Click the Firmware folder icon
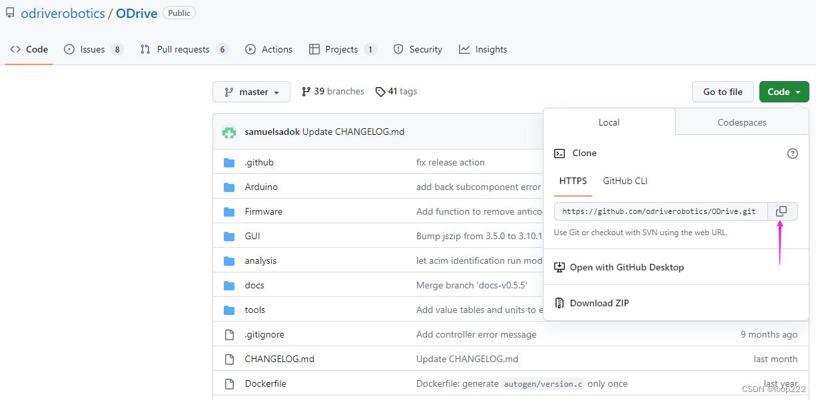Image resolution: width=816 pixels, height=400 pixels. 229,212
